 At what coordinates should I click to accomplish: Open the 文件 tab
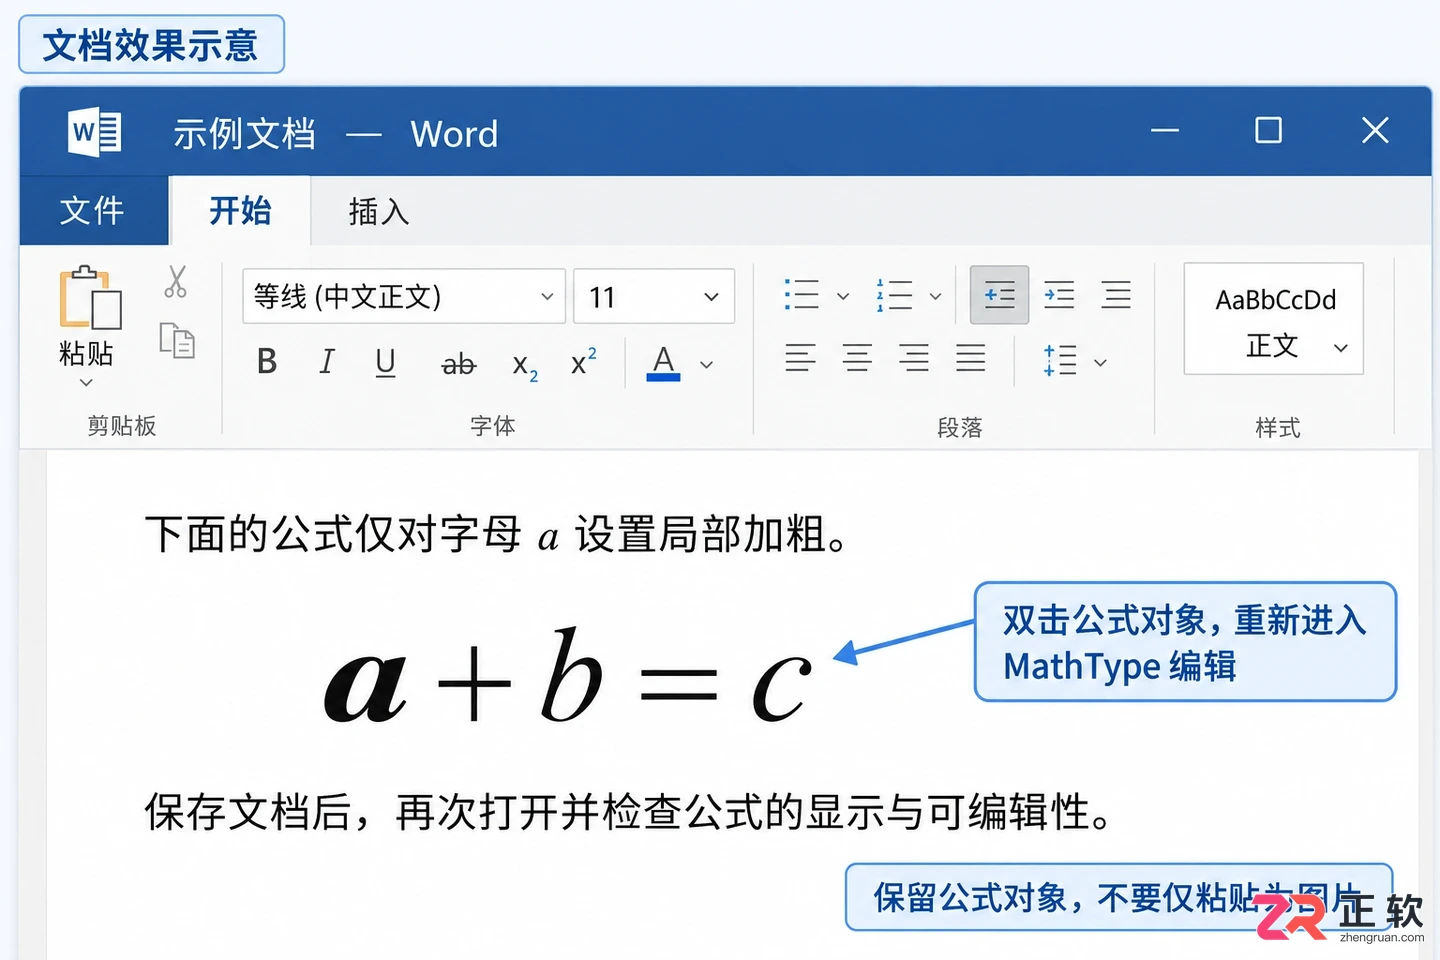(93, 210)
